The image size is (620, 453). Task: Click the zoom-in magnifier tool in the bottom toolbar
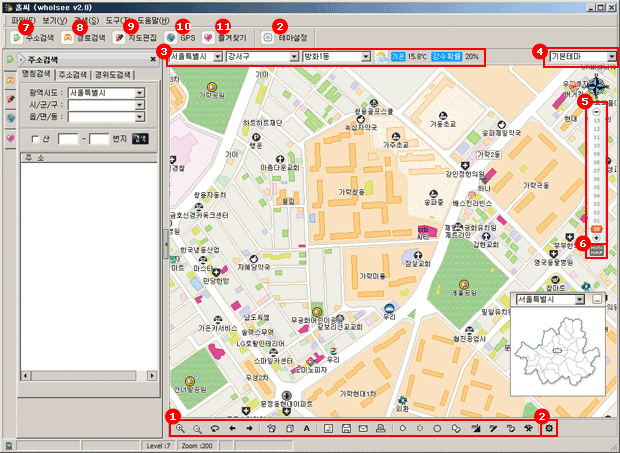[180, 428]
